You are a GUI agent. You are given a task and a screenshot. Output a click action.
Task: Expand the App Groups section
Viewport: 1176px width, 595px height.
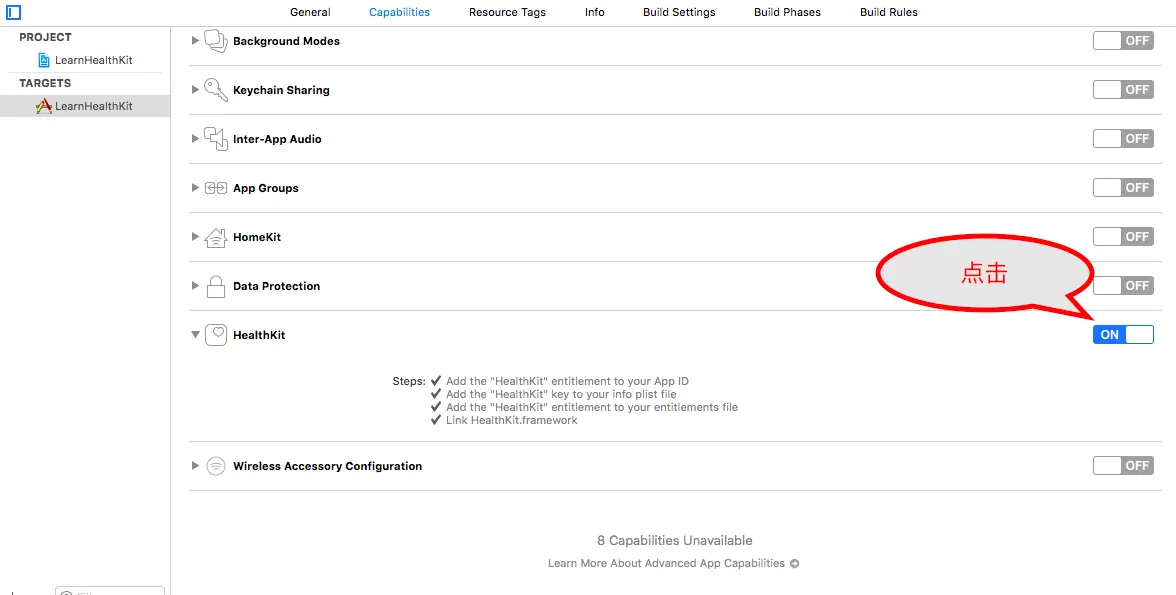tap(195, 188)
